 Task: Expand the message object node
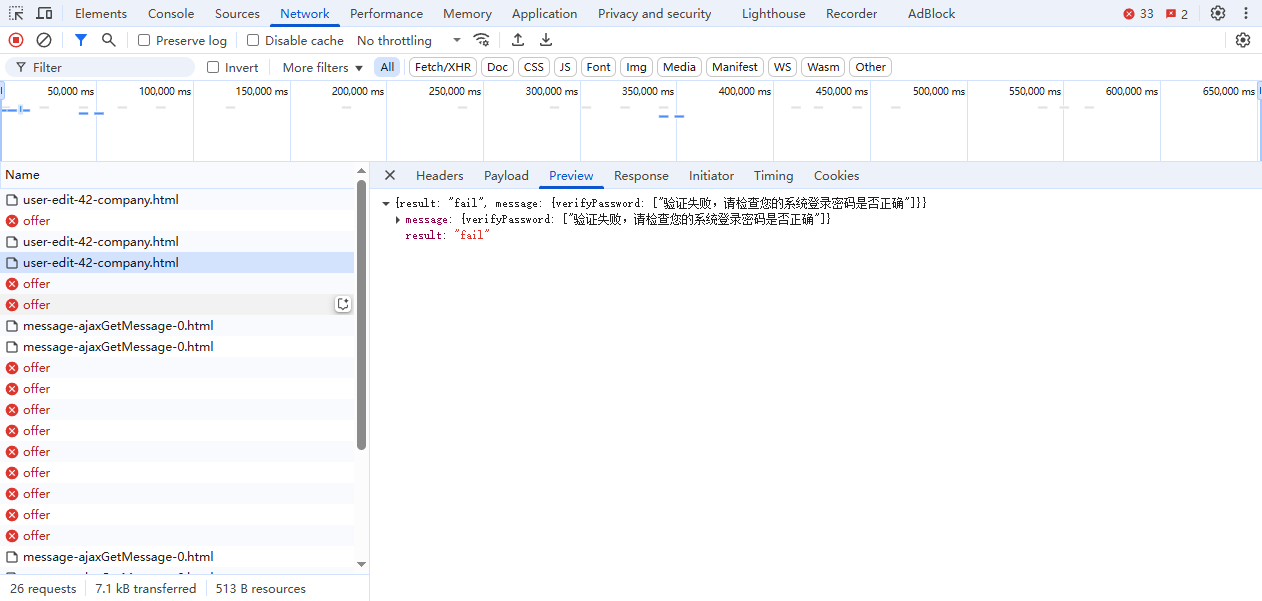(x=398, y=219)
